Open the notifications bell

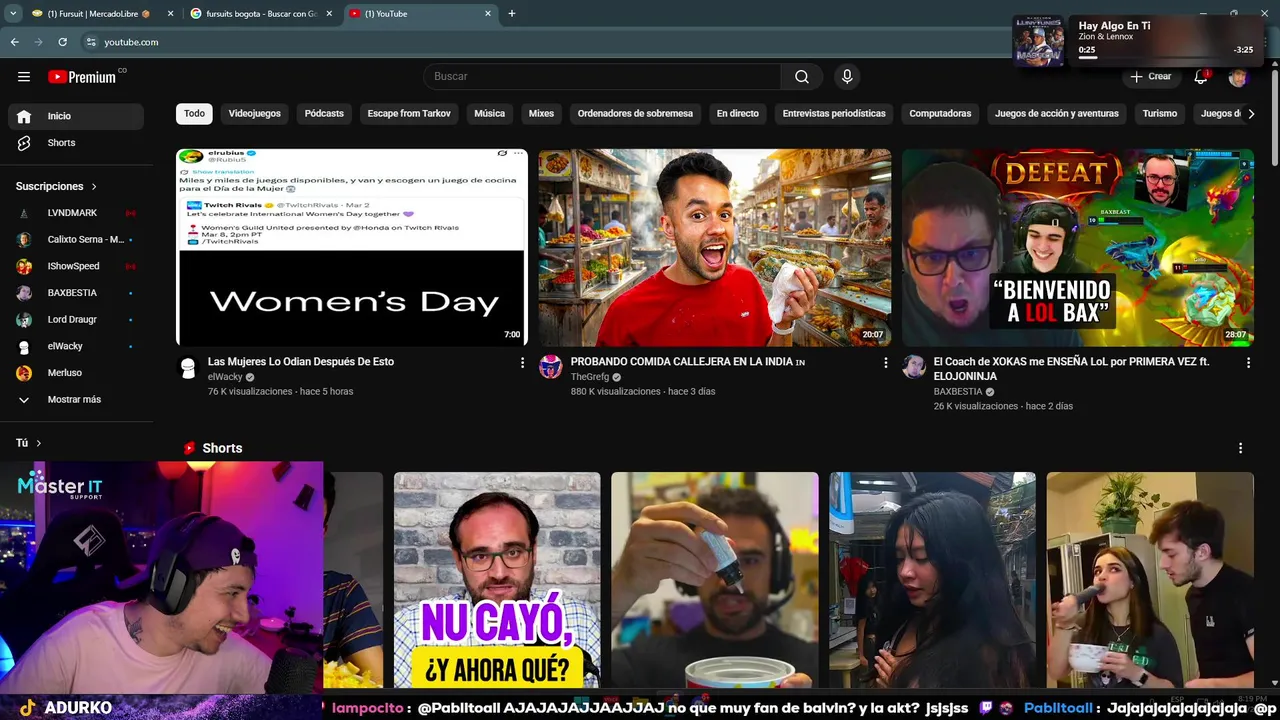coord(1201,77)
